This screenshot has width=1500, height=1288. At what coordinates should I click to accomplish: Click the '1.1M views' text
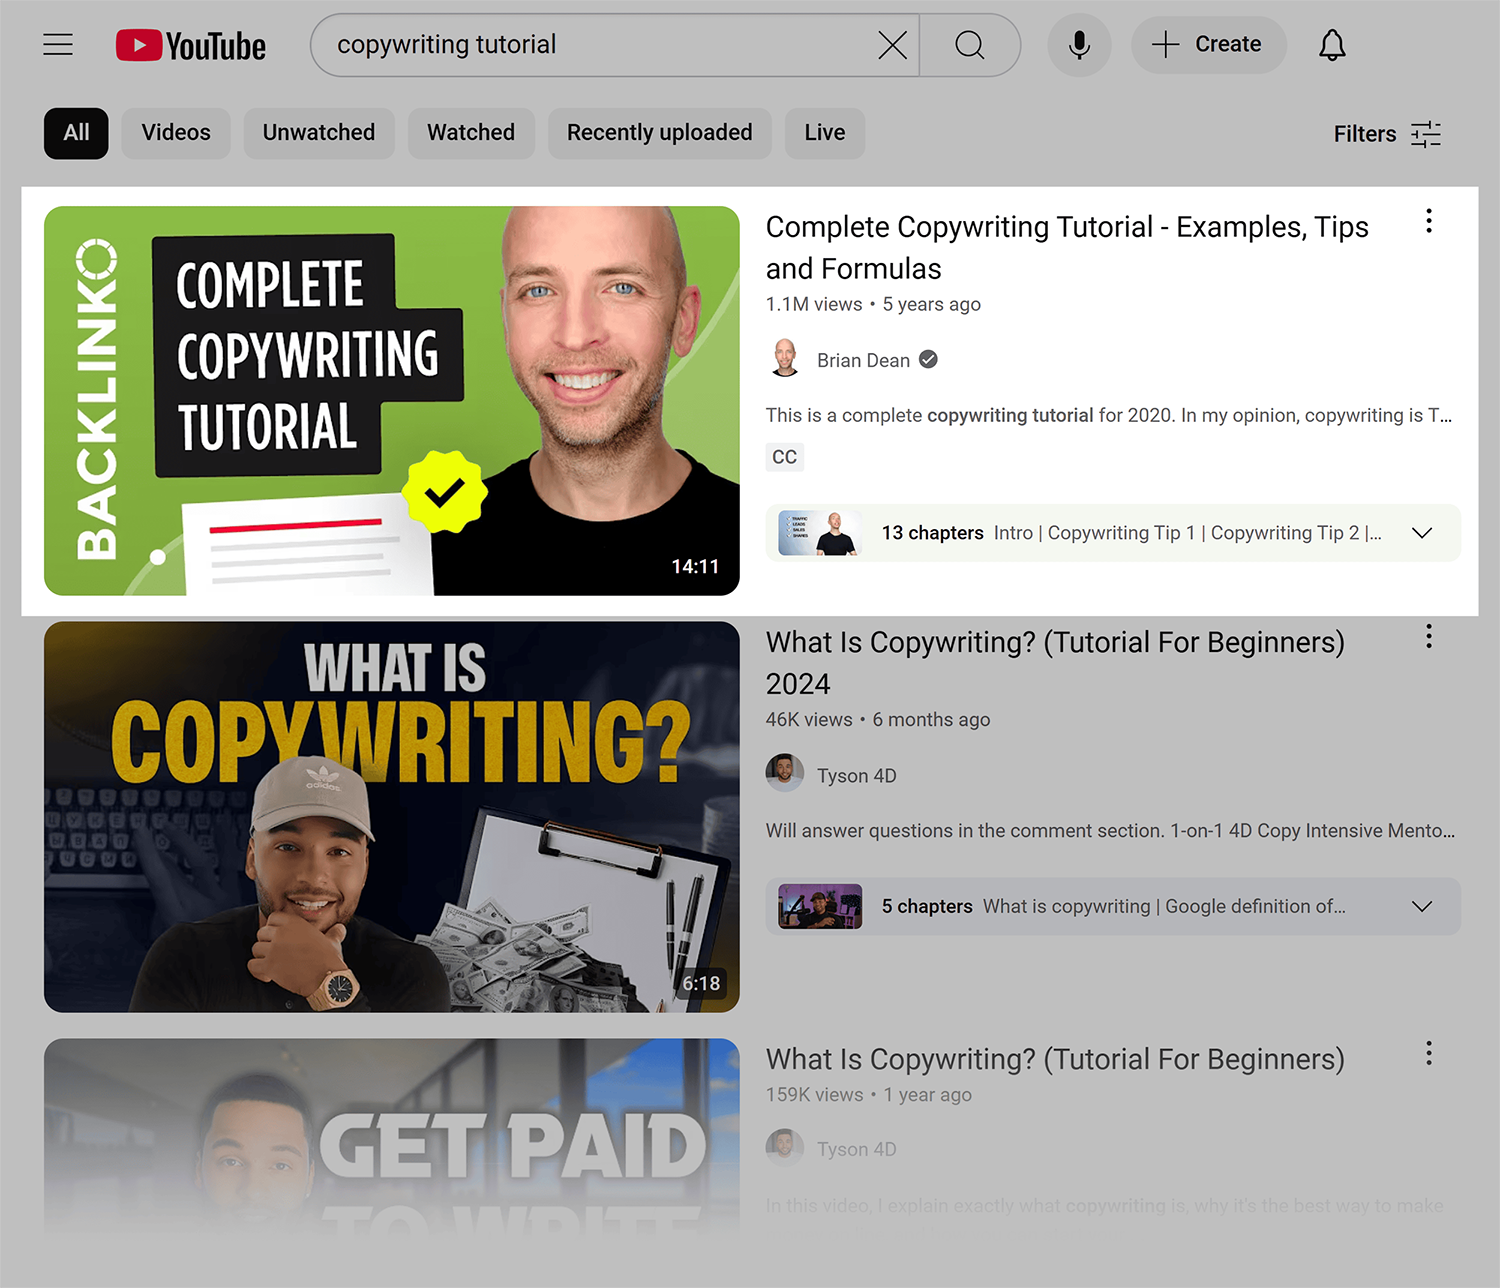click(x=814, y=304)
